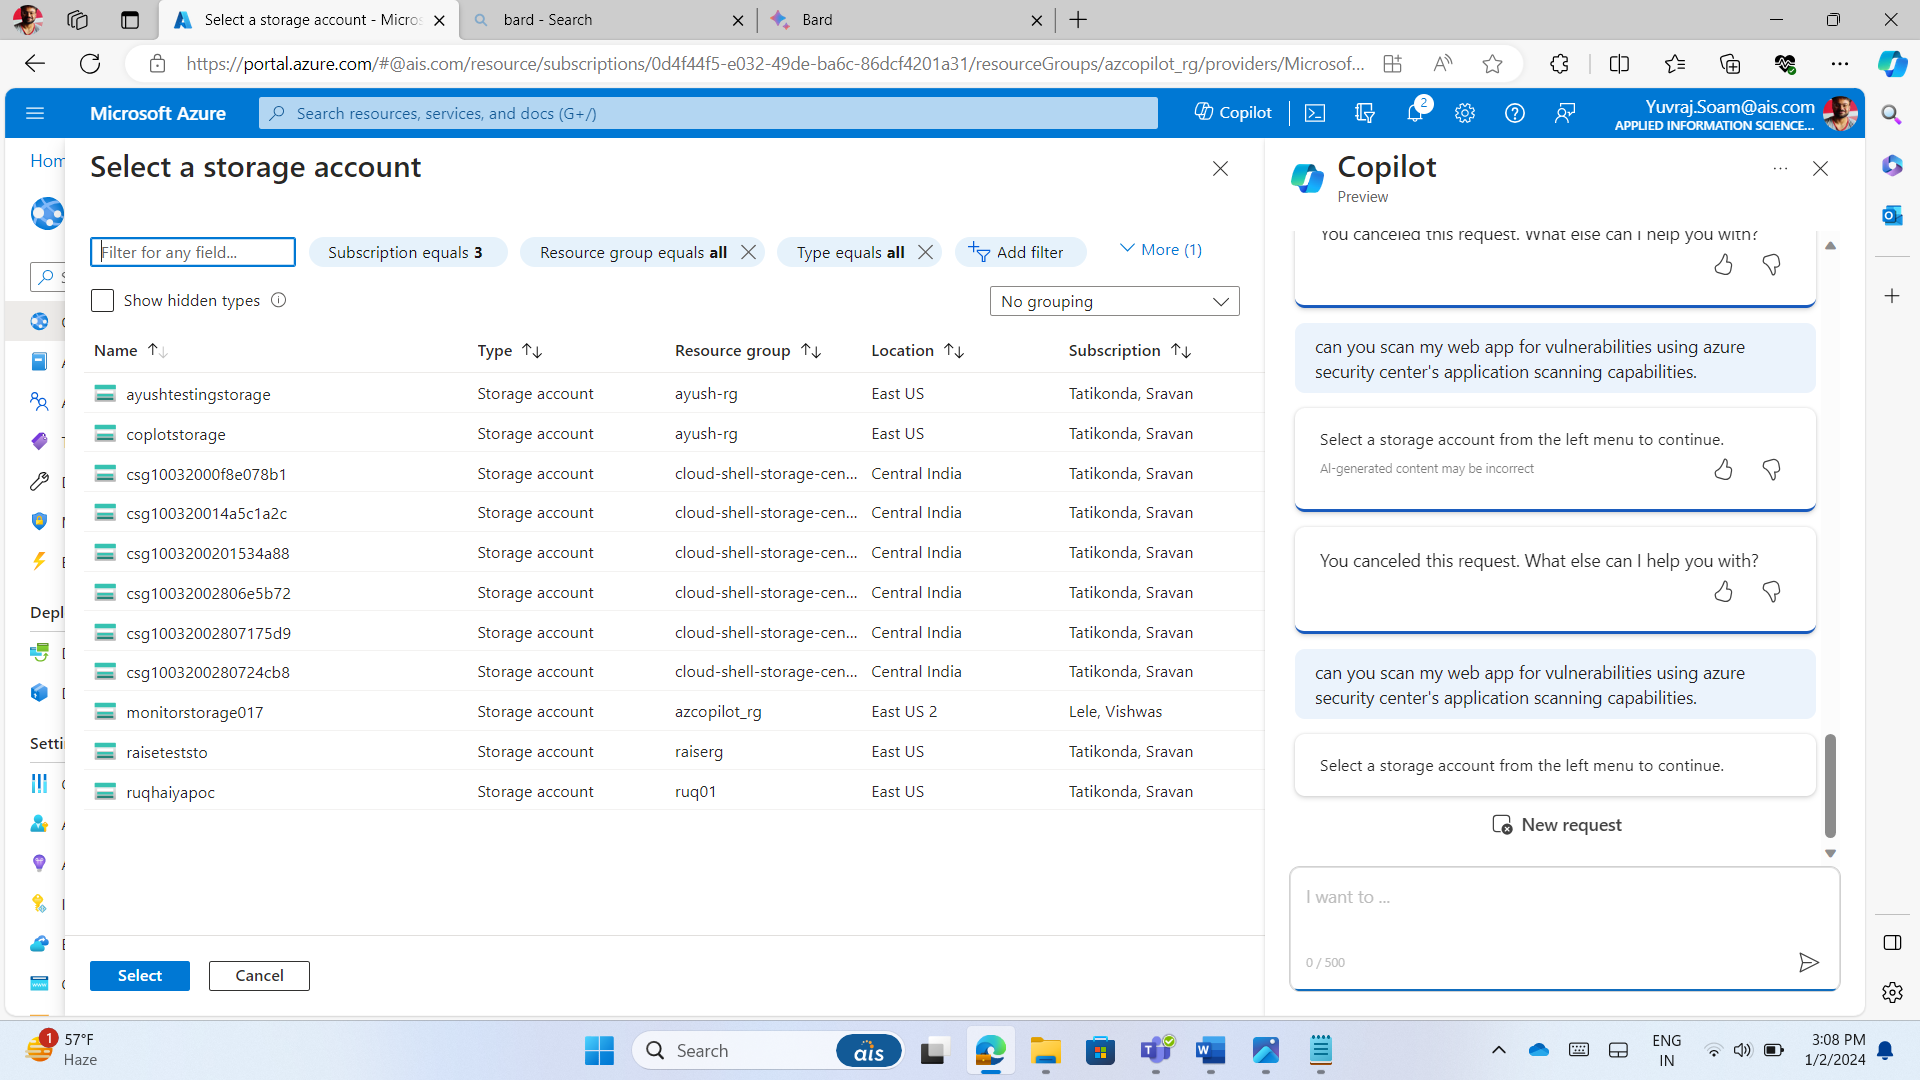Thumbs up the middle 'You canceled this request' reply
Screen dimensions: 1920x1080
pyautogui.click(x=1723, y=591)
